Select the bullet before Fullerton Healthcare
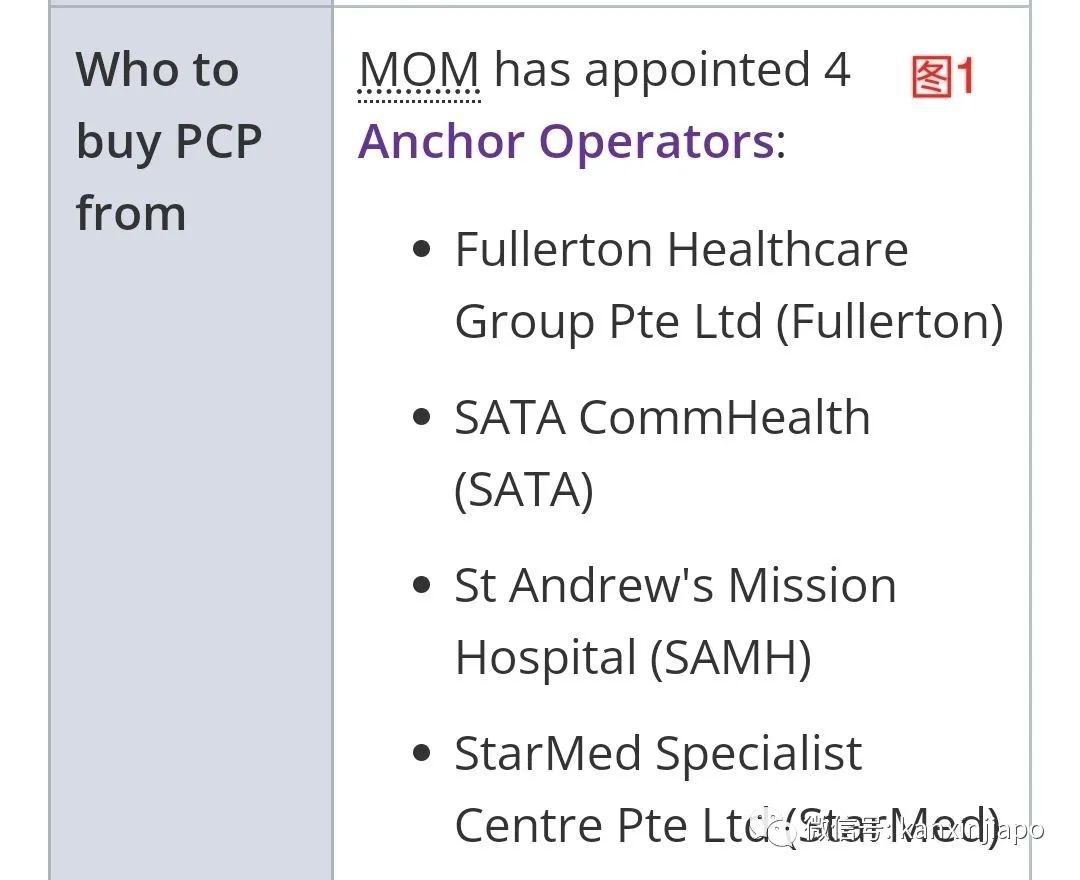Screen dimensions: 1080x880 (422, 249)
